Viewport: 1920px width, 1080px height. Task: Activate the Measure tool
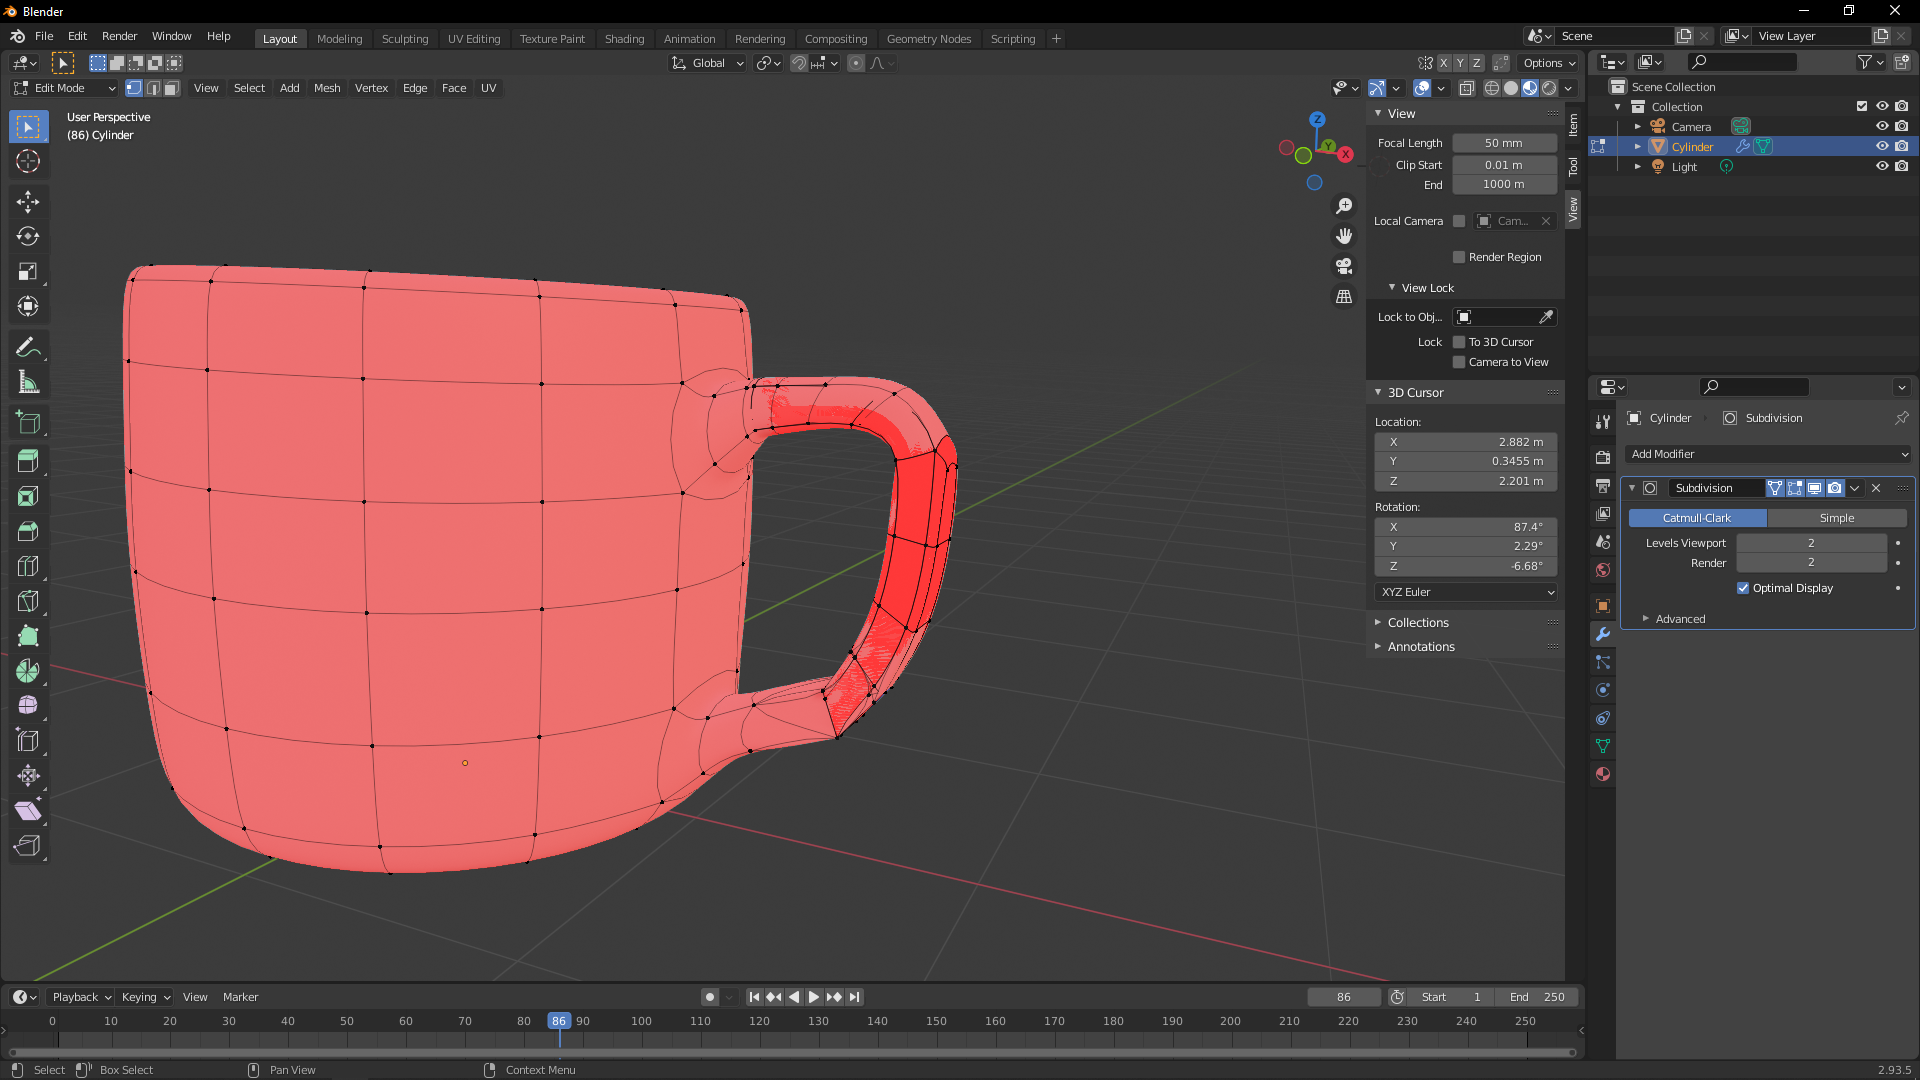coord(28,383)
